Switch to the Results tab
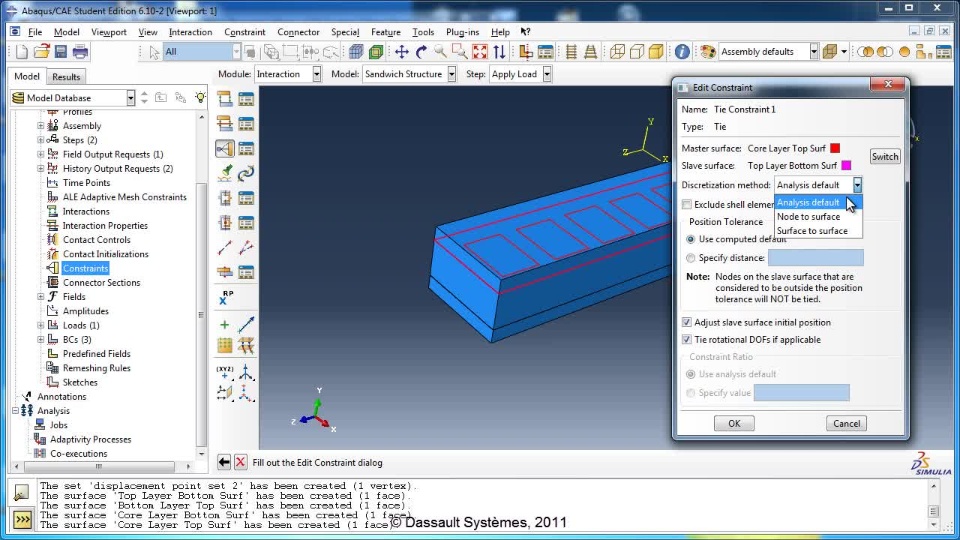This screenshot has height=540, width=960. pos(66,77)
